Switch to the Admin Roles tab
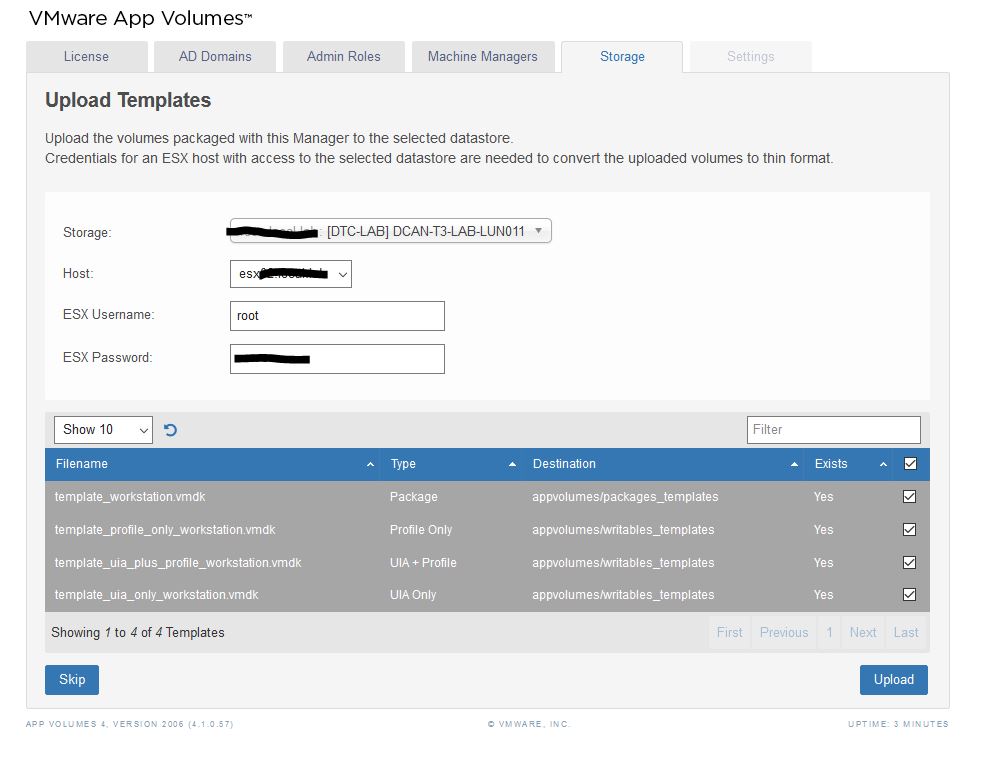Screen dimensions: 998x760 (344, 57)
